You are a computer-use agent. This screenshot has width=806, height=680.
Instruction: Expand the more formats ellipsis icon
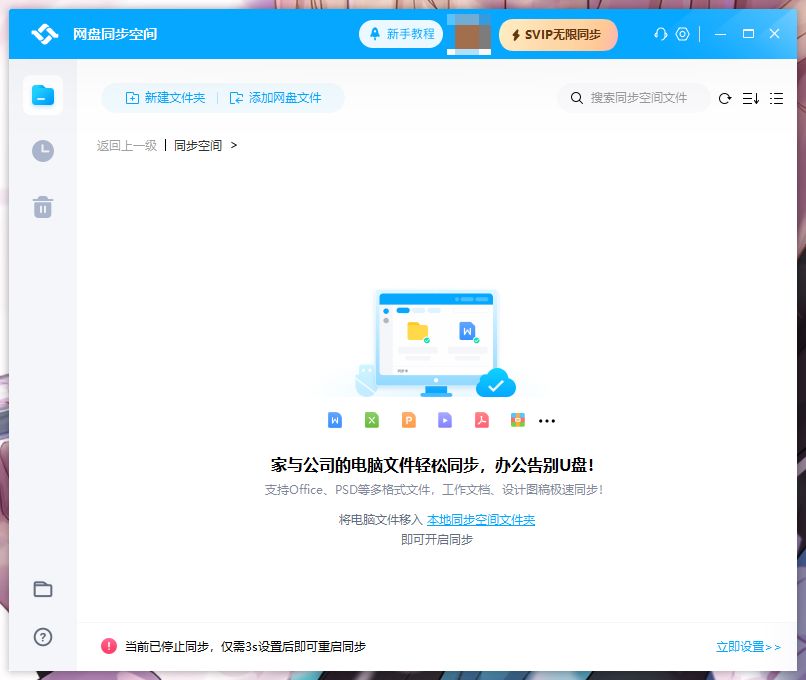point(547,420)
